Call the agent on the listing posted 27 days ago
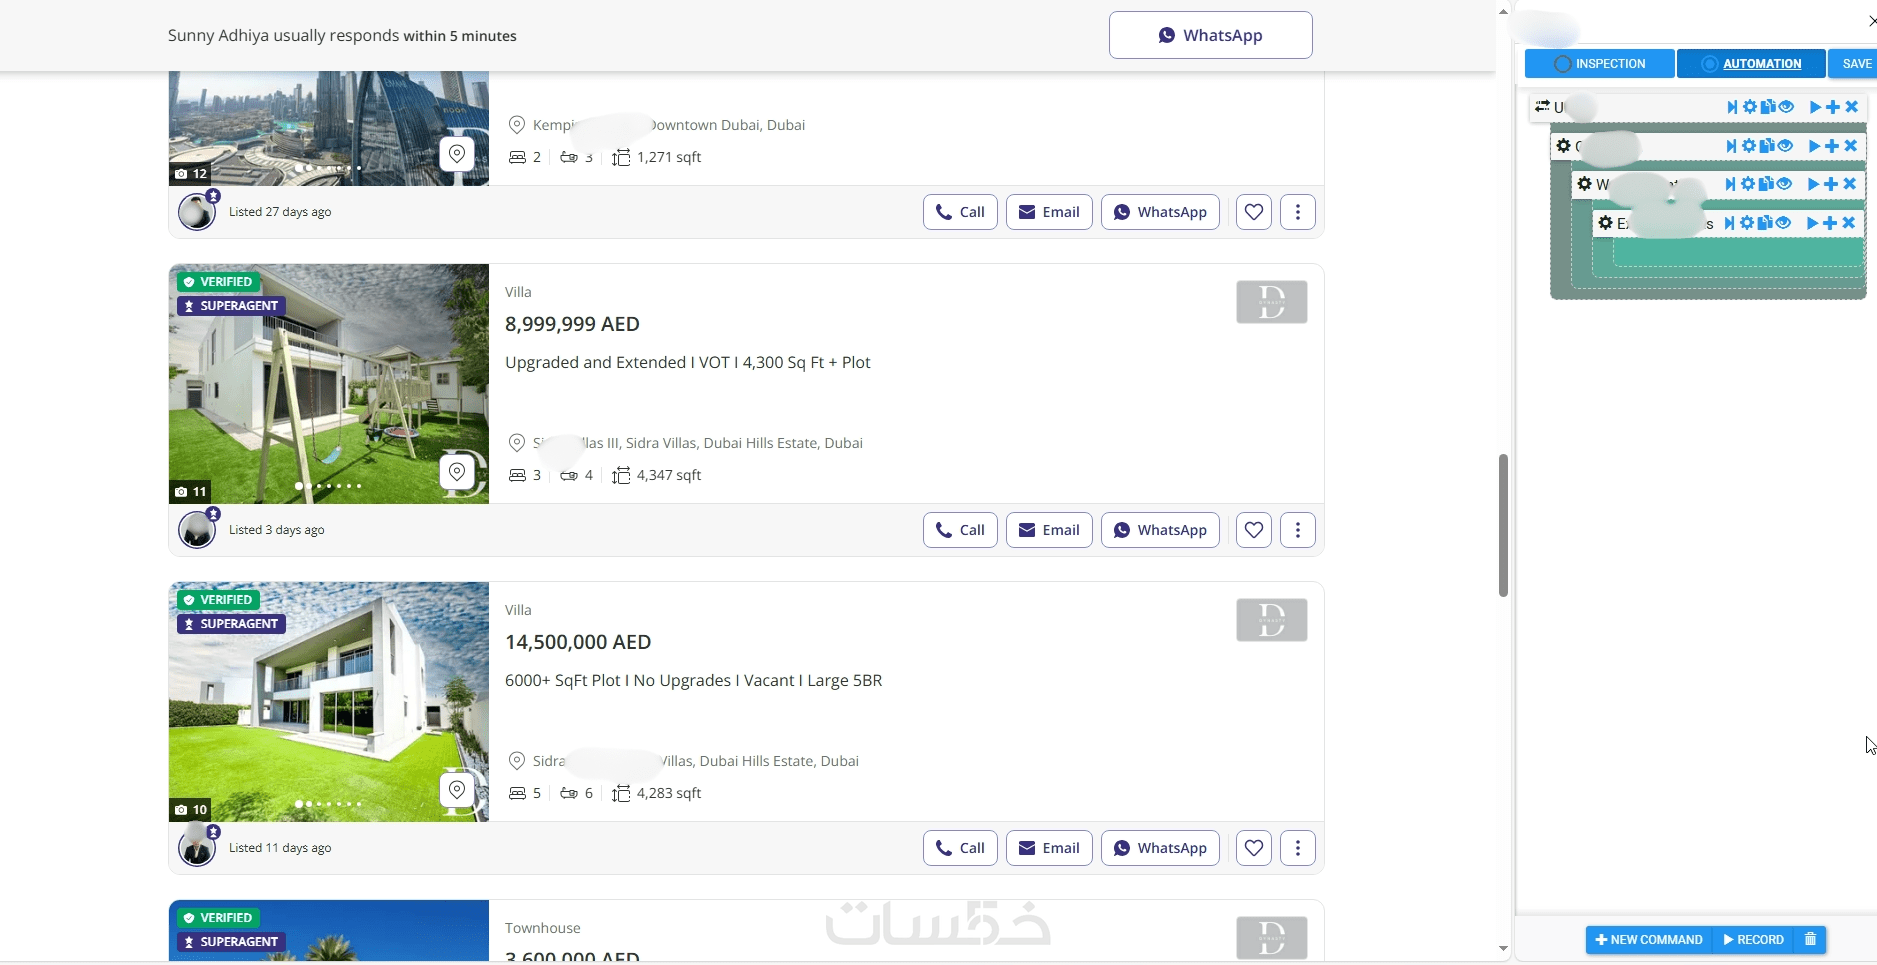The image size is (1877, 965). point(960,212)
